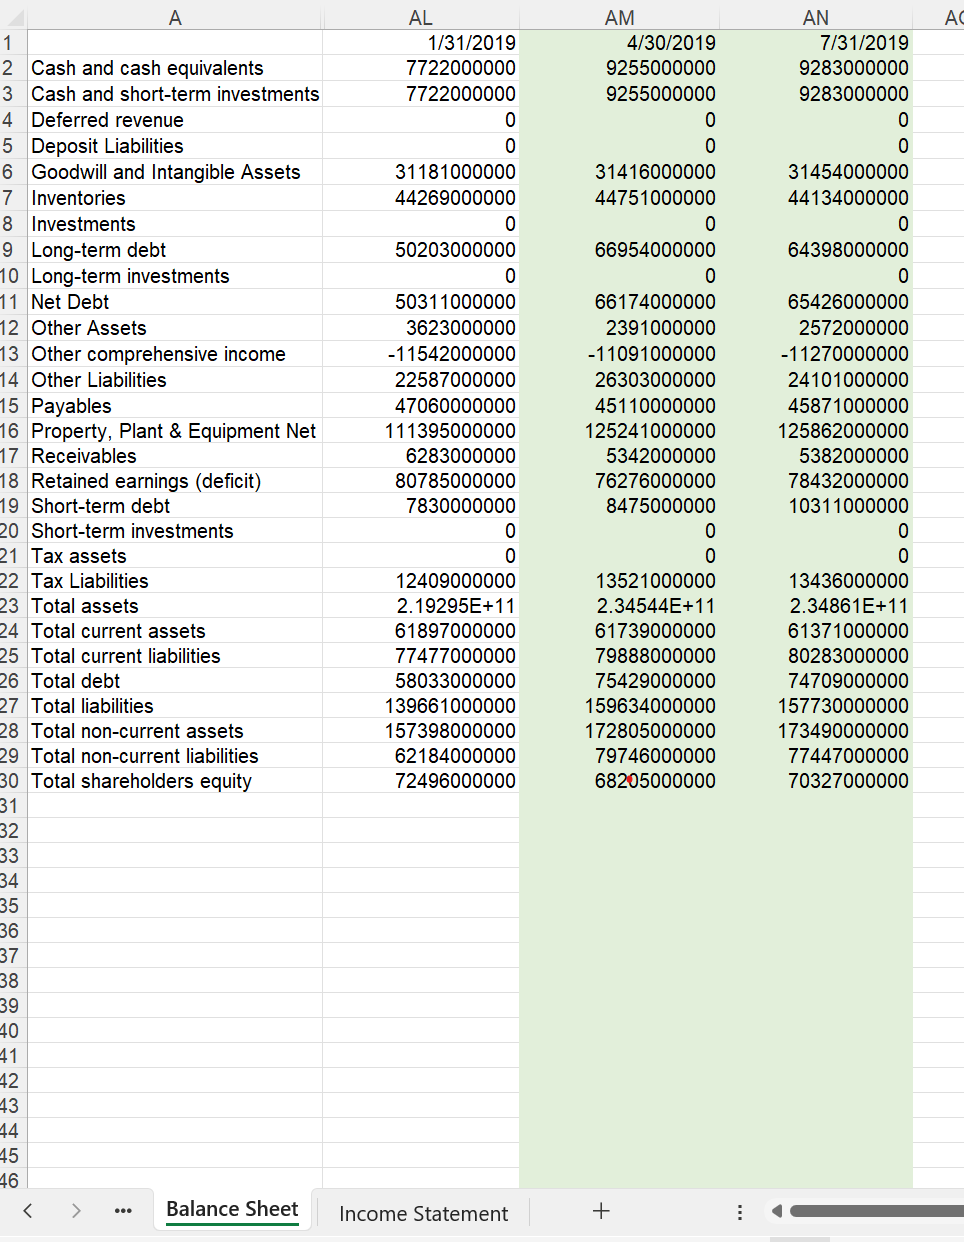Click 'Property, Plant & Equipment Net' label
Viewport: 964px width, 1242px height.
pyautogui.click(x=173, y=431)
